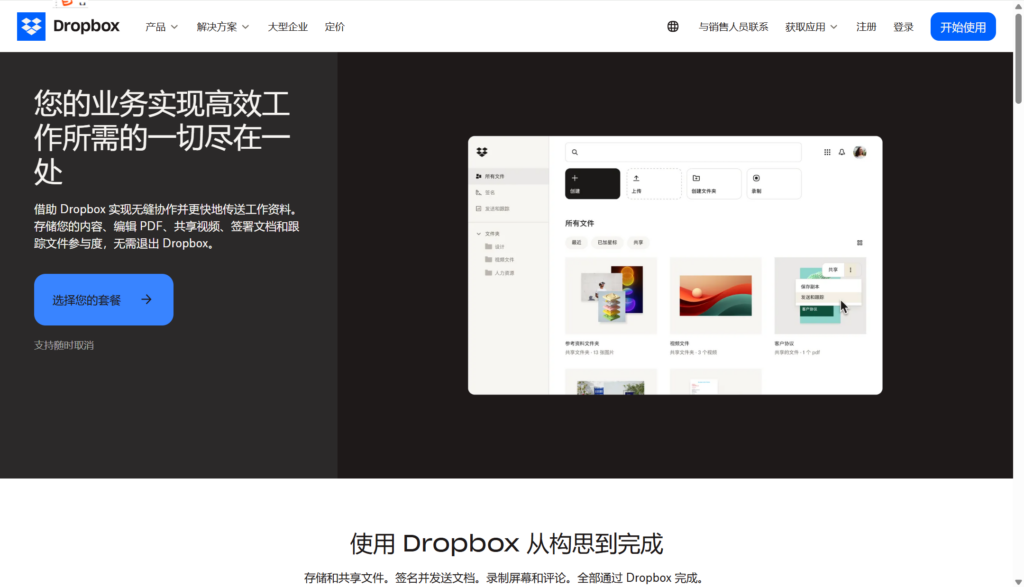Expand the 解决方案 dropdown menu
This screenshot has width=1024, height=587.
point(223,27)
